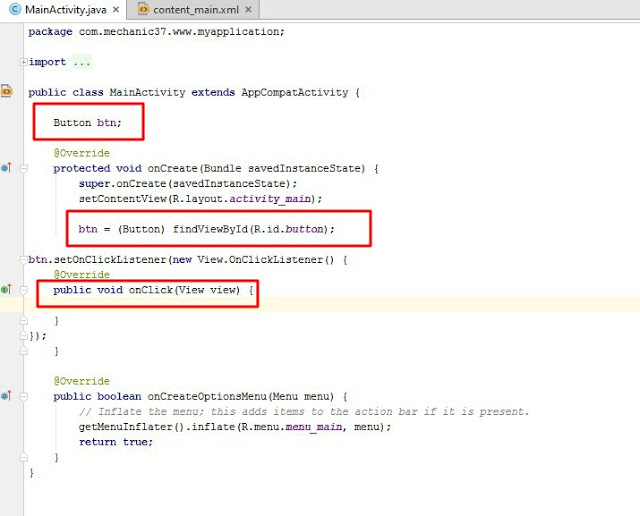The height and width of the screenshot is (516, 640).
Task: Collapse the onCreateOptionsMenu method
Action: 24,396
